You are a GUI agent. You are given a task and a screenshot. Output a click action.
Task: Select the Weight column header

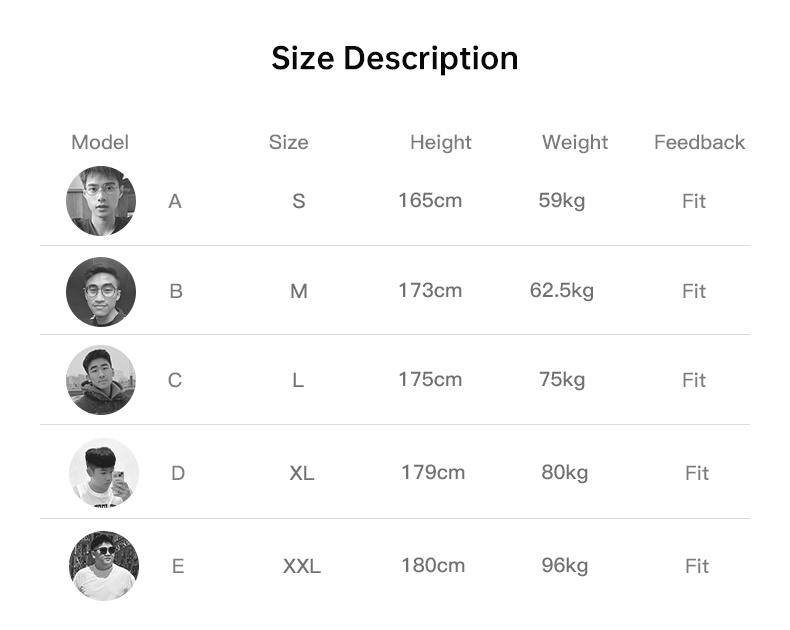[575, 142]
